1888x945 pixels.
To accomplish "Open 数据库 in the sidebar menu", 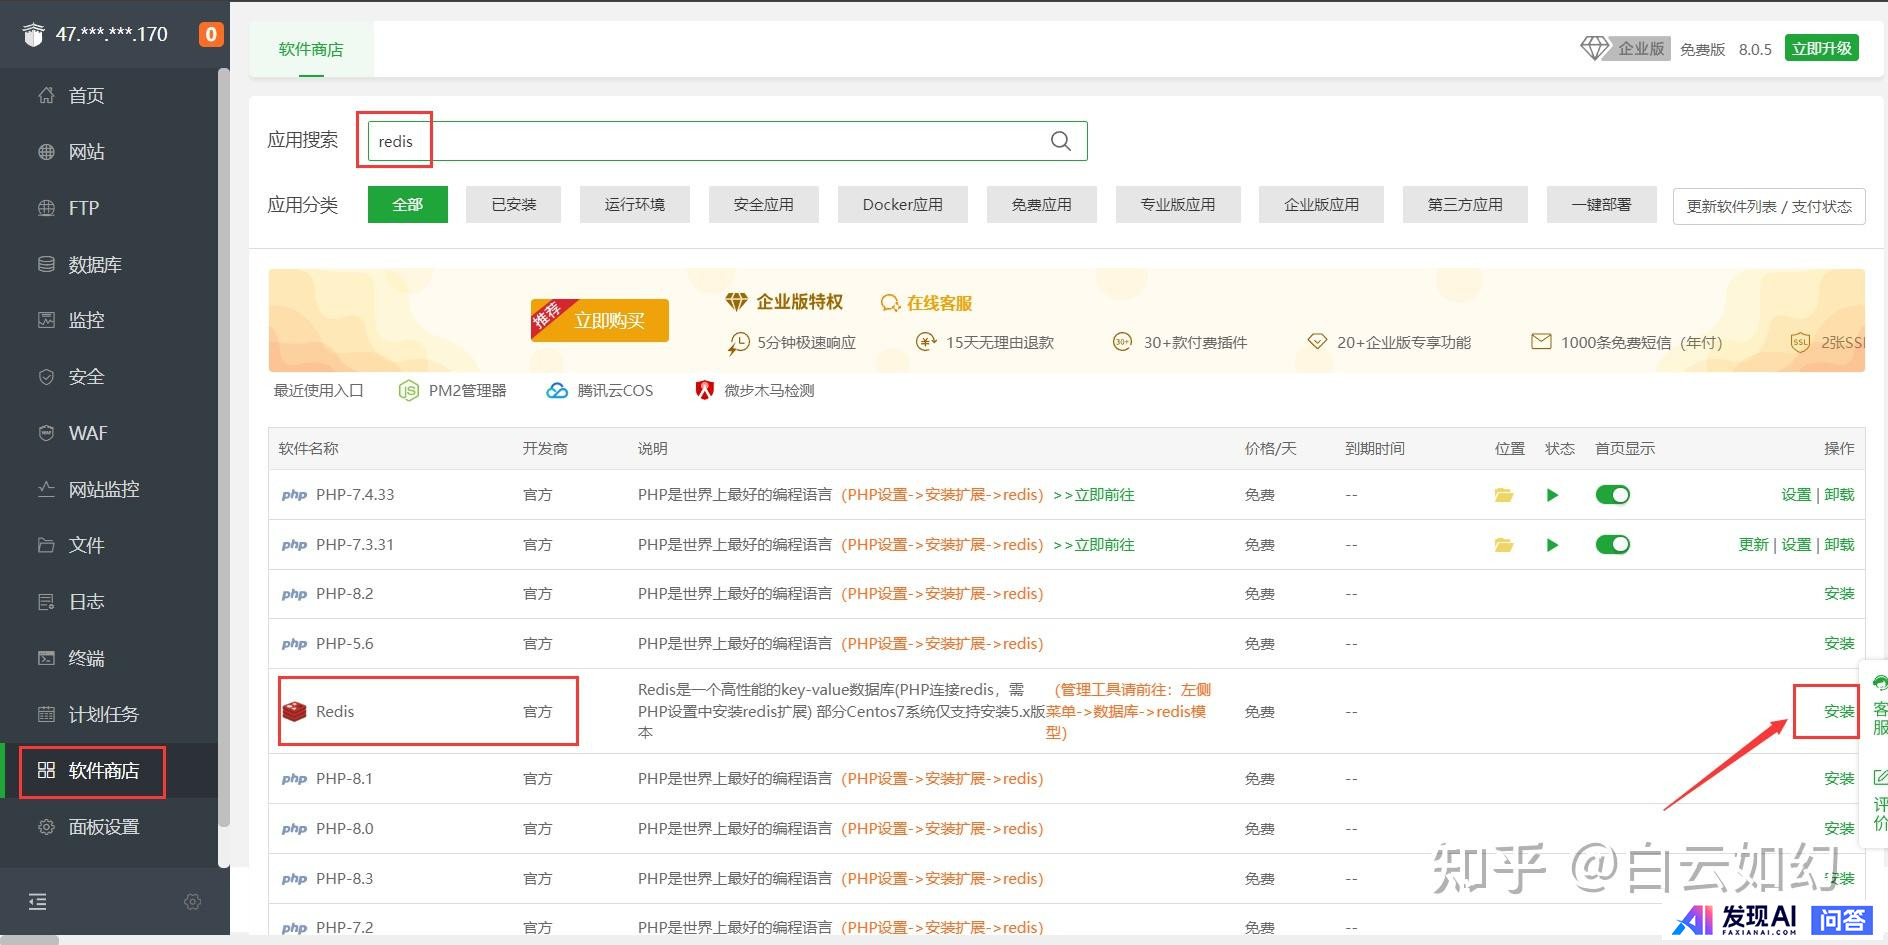I will (95, 265).
